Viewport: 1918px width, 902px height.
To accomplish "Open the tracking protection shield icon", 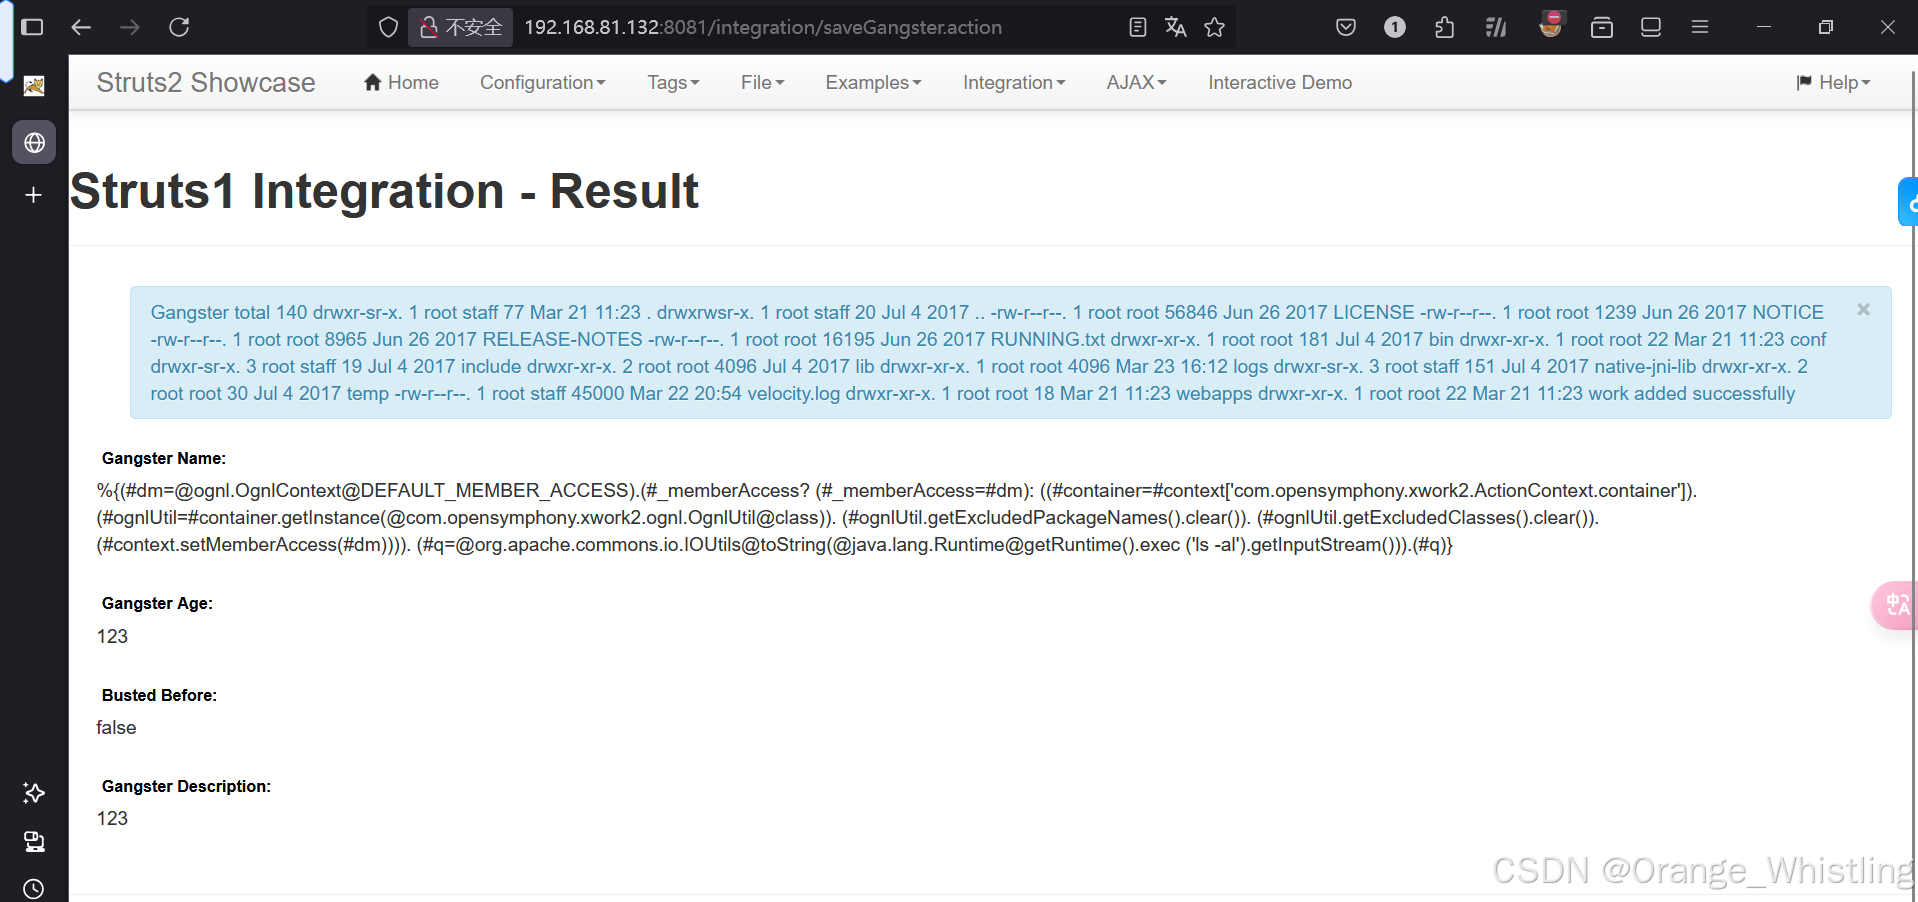I will (x=388, y=27).
